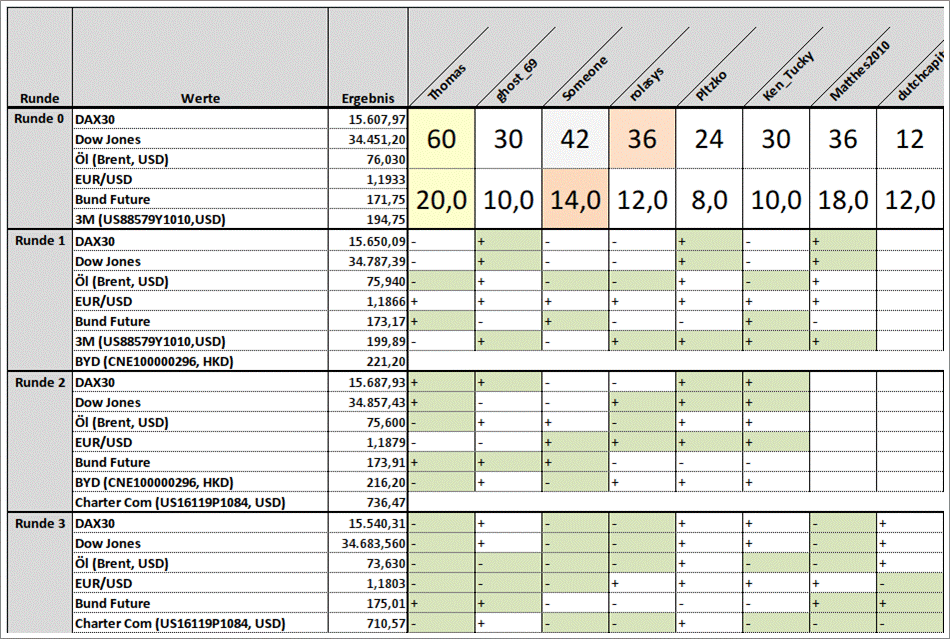Select Bund Future result 173,91
Image resolution: width=950 pixels, height=639 pixels.
[x=368, y=462]
